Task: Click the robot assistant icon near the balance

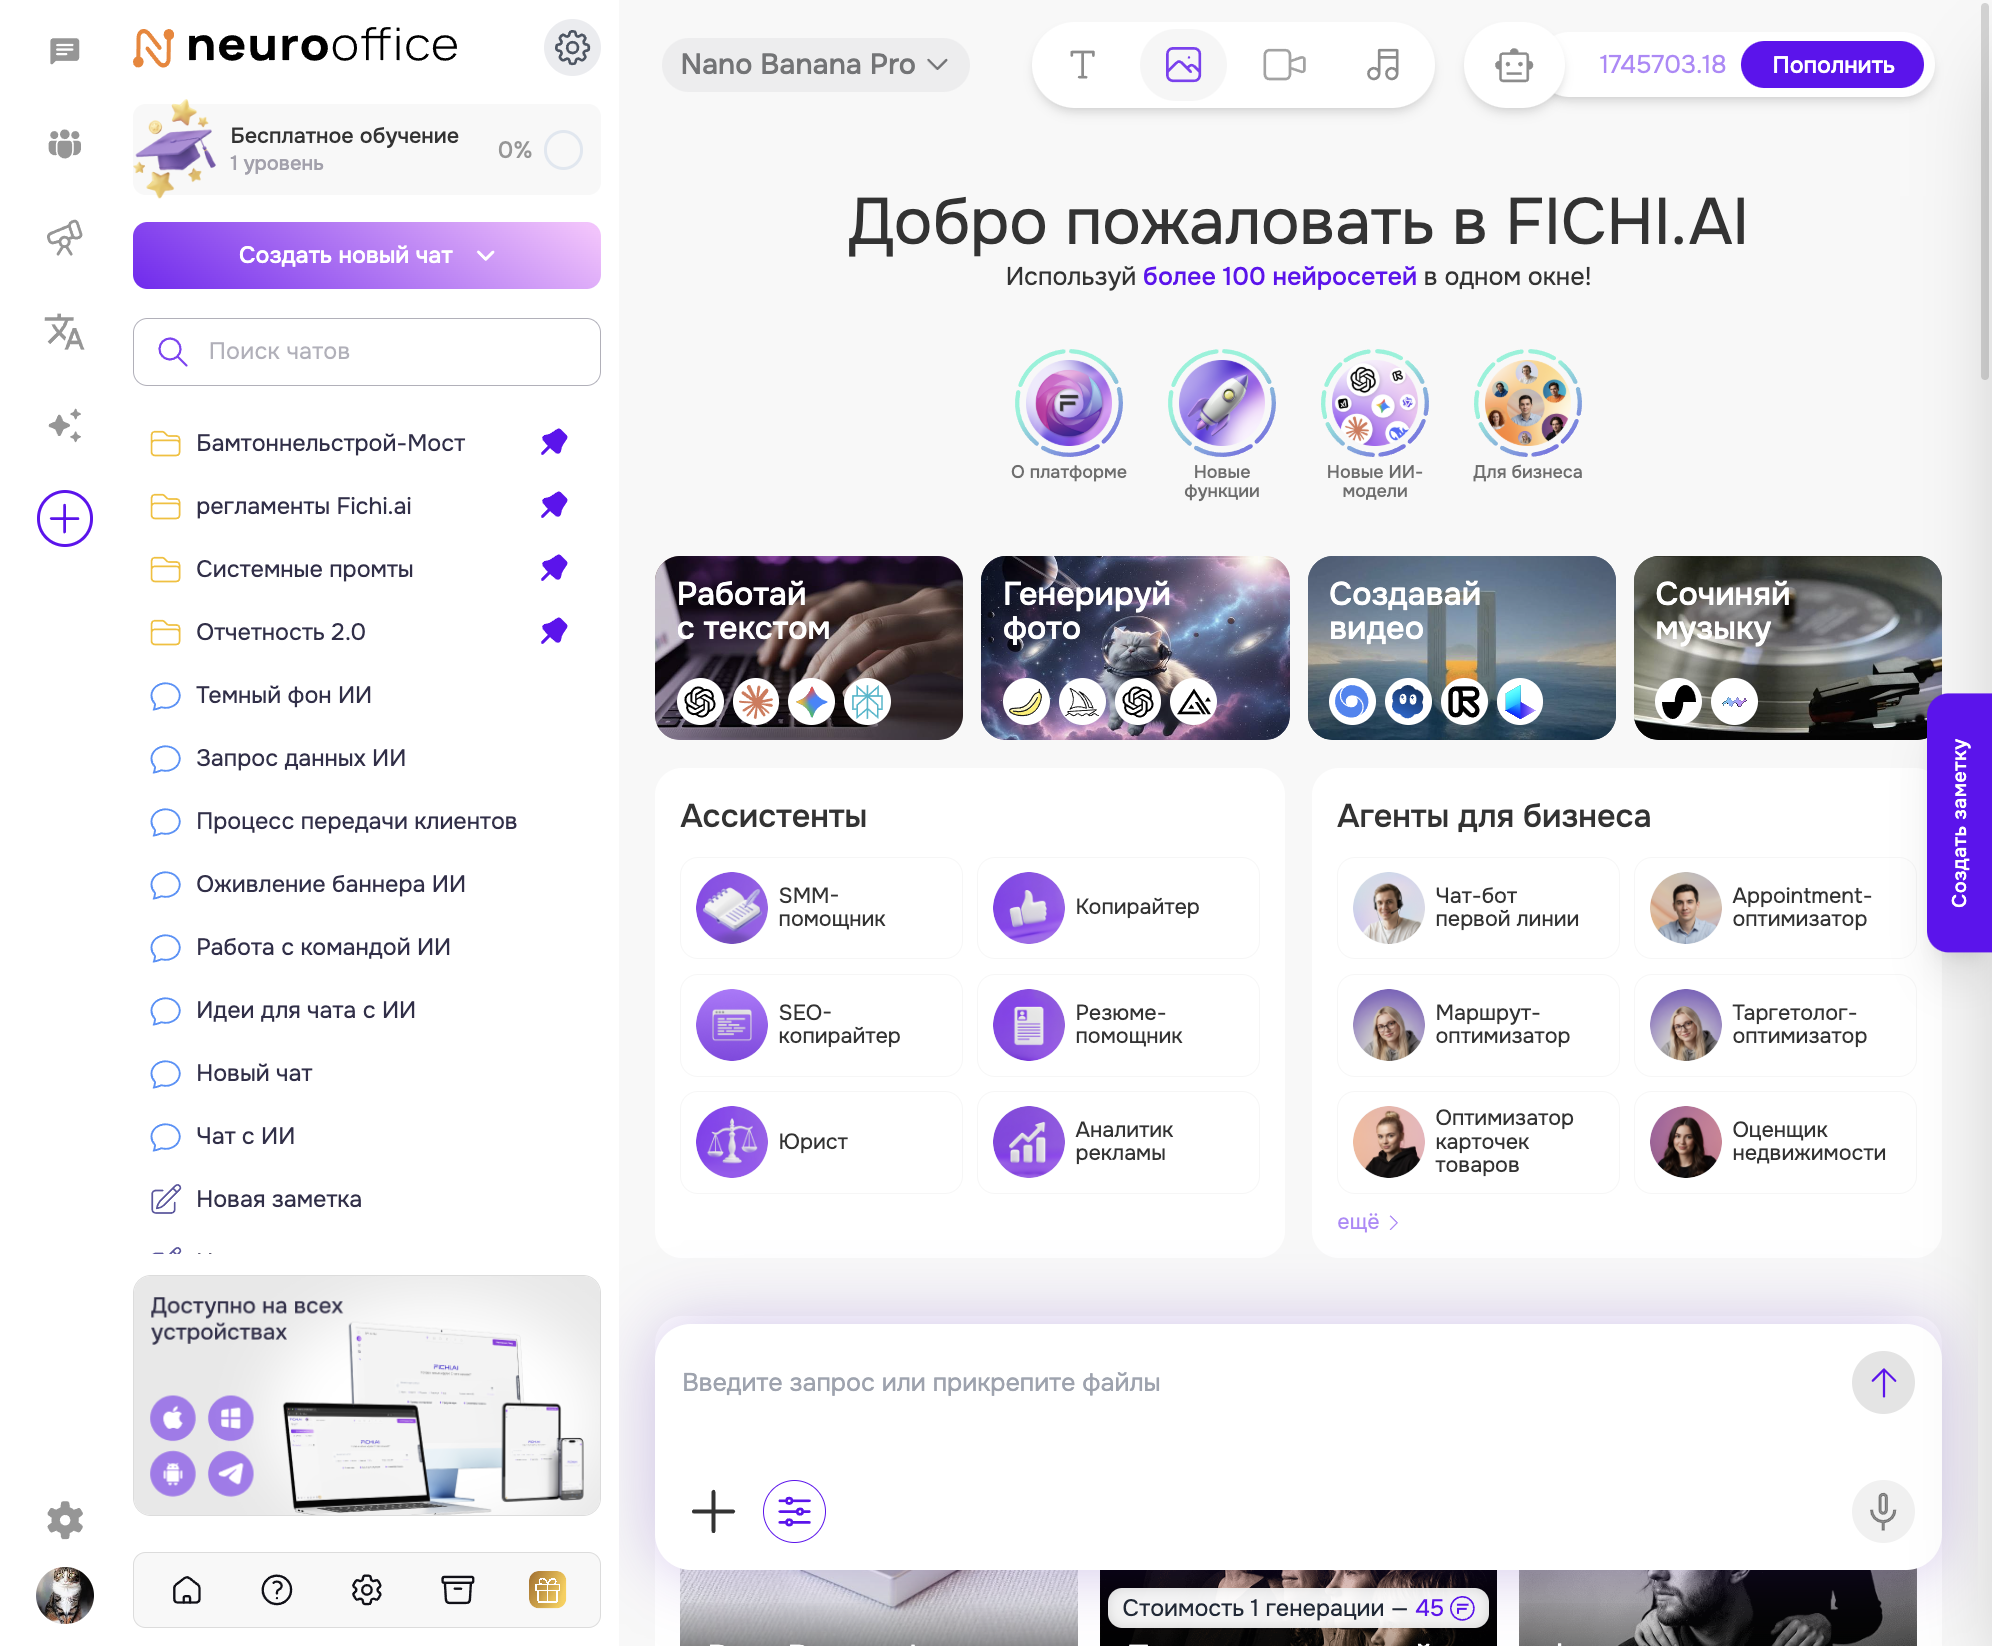Action: pos(1513,64)
